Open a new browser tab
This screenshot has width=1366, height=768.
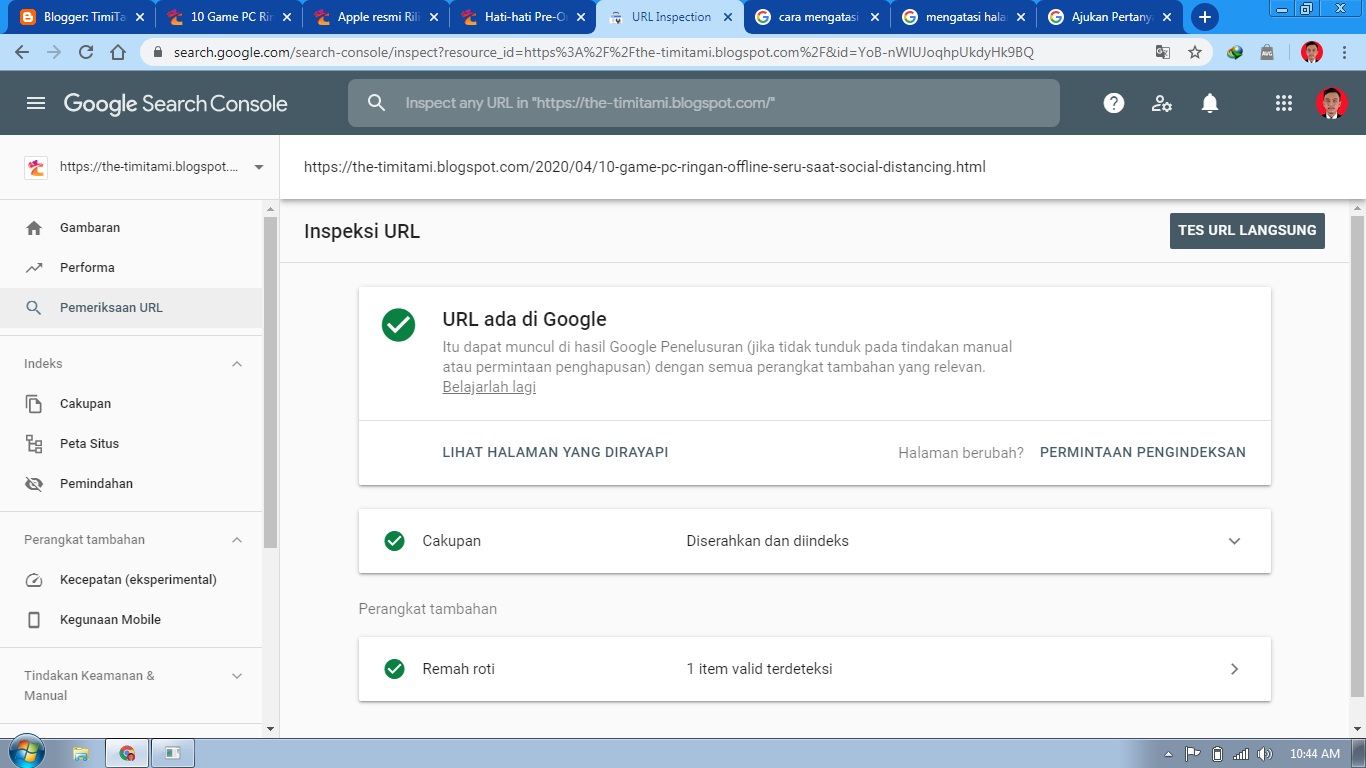(x=1205, y=17)
